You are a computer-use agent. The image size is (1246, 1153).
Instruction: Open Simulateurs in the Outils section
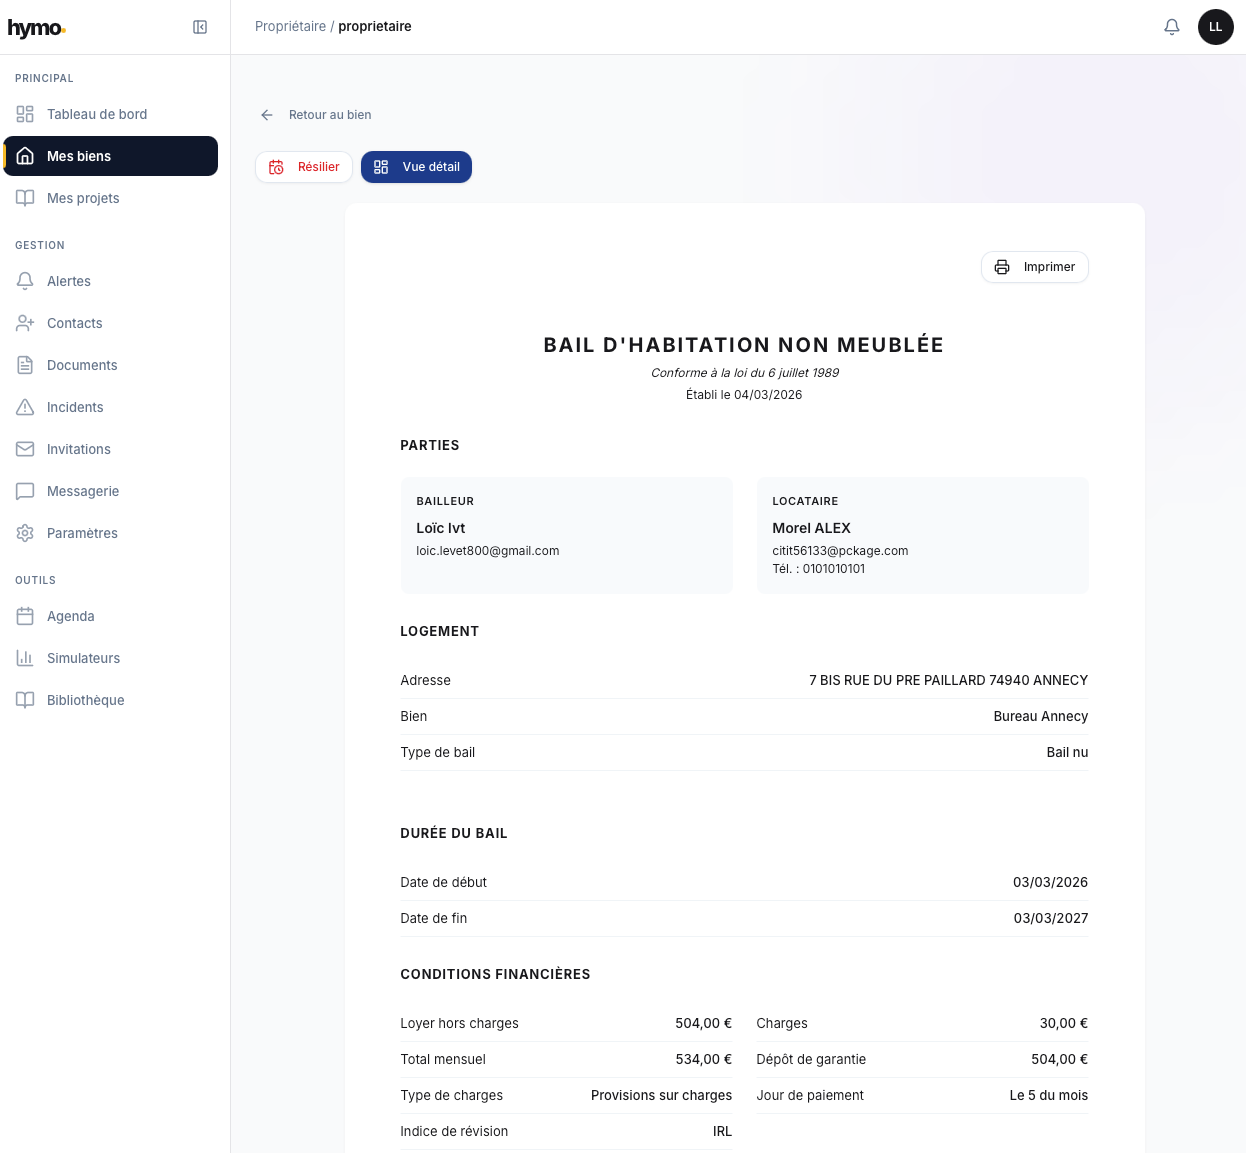point(83,658)
